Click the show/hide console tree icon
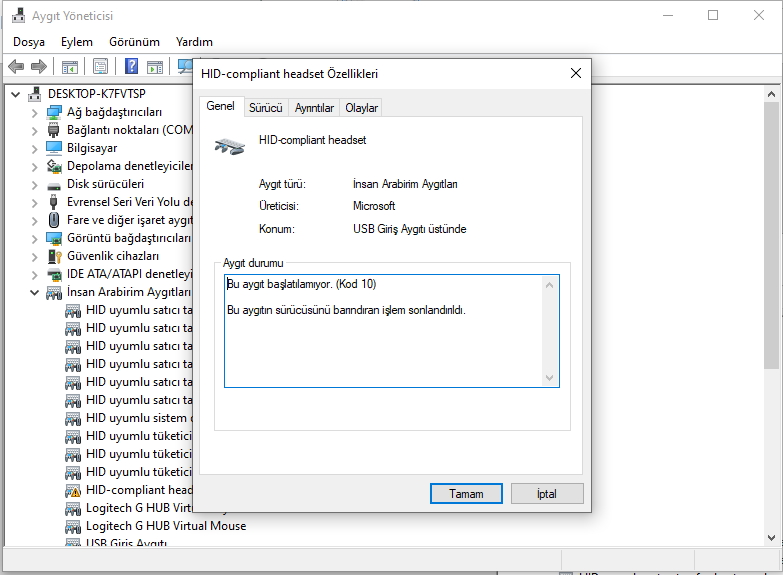 (70, 67)
